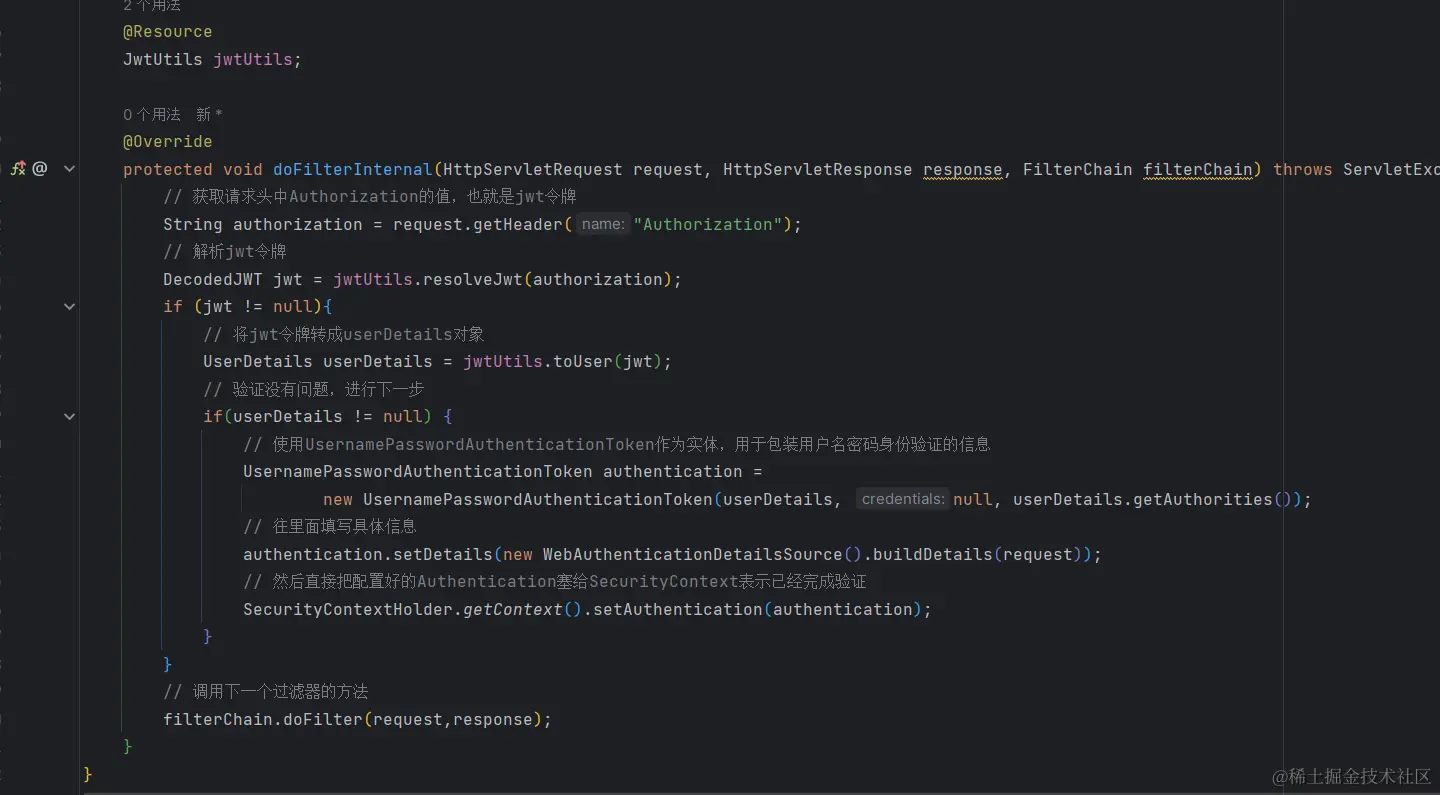This screenshot has width=1440, height=795.
Task: Click the @Override annotation
Action: 168,142
